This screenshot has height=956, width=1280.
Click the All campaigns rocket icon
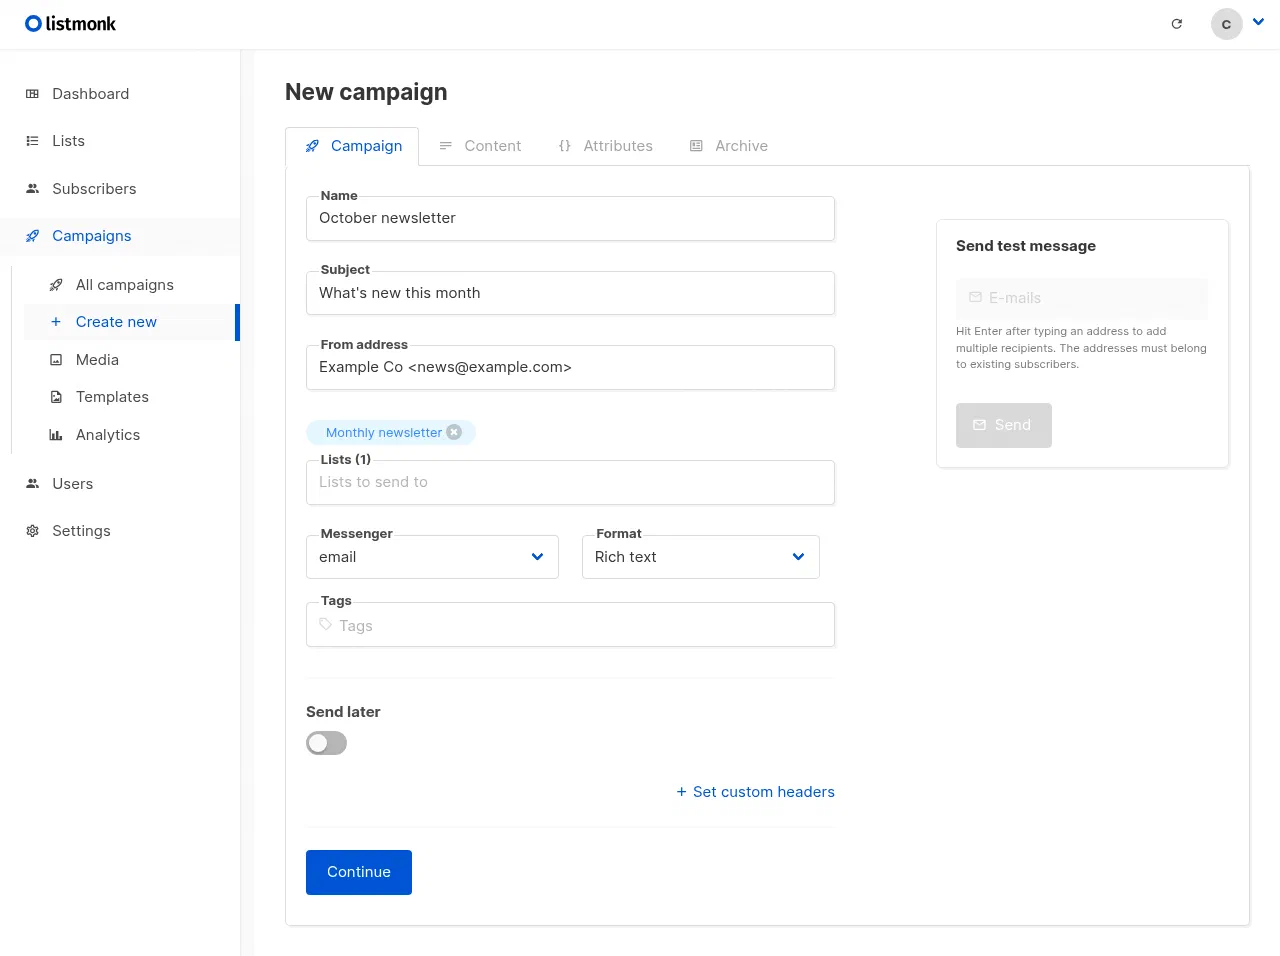pos(56,285)
